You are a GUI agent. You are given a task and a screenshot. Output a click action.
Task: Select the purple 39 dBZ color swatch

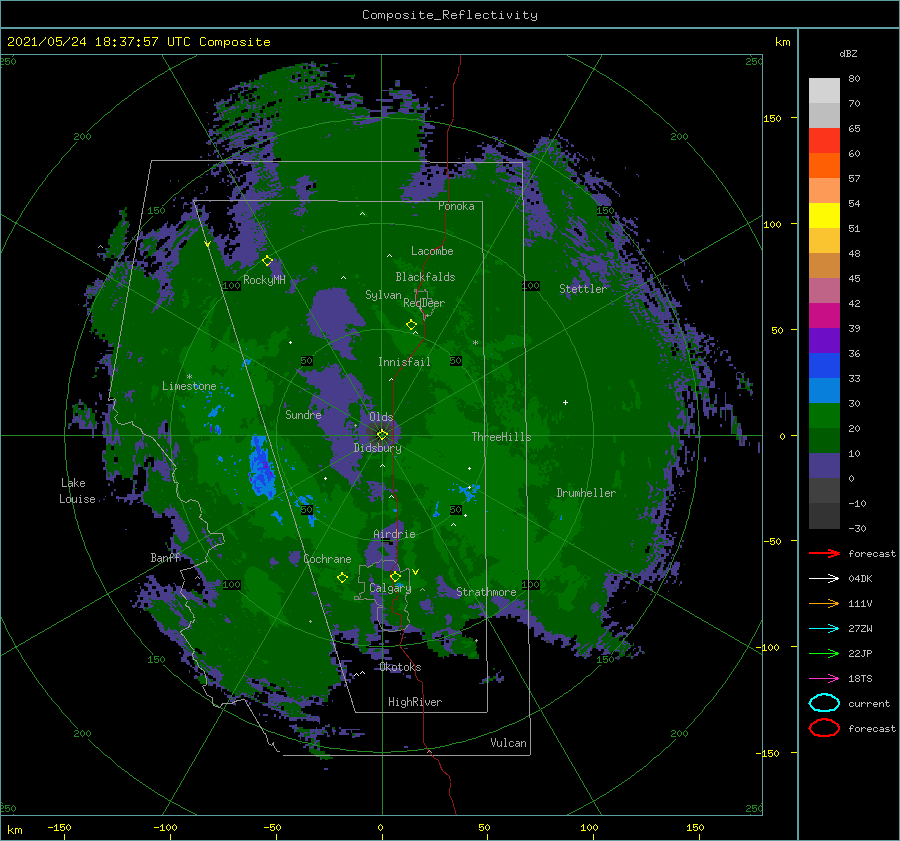824,340
